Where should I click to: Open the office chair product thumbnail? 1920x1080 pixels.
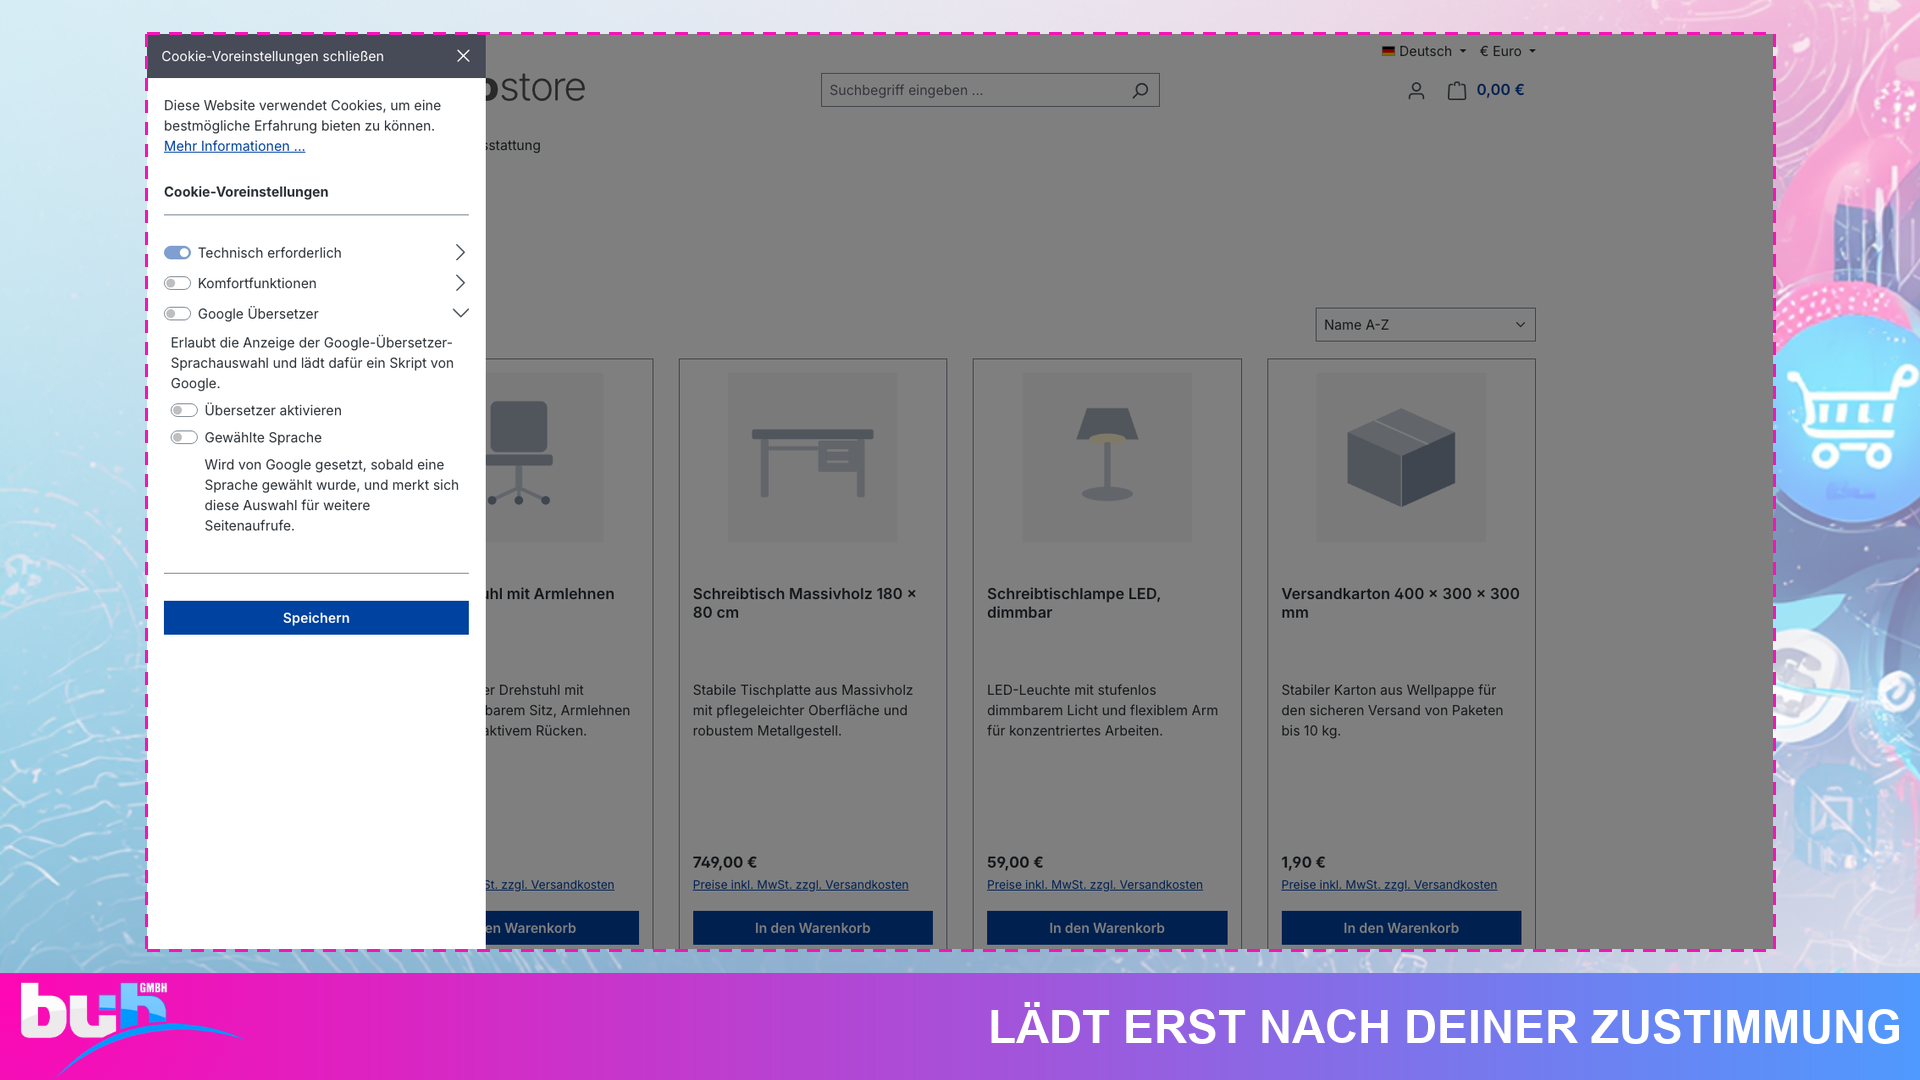[545, 458]
